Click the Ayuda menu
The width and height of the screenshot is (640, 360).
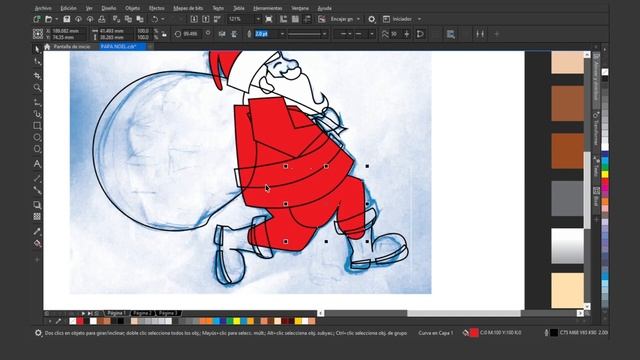[324, 8]
